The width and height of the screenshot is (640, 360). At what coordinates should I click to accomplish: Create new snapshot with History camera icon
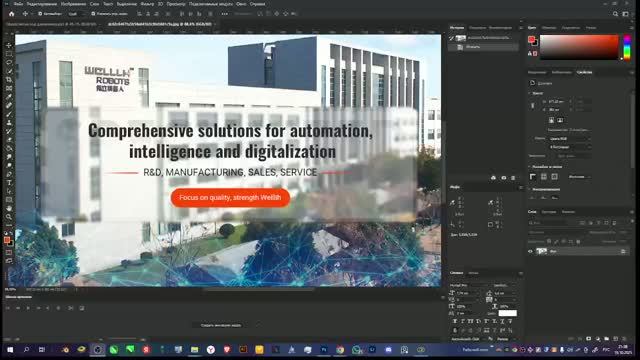tap(504, 178)
